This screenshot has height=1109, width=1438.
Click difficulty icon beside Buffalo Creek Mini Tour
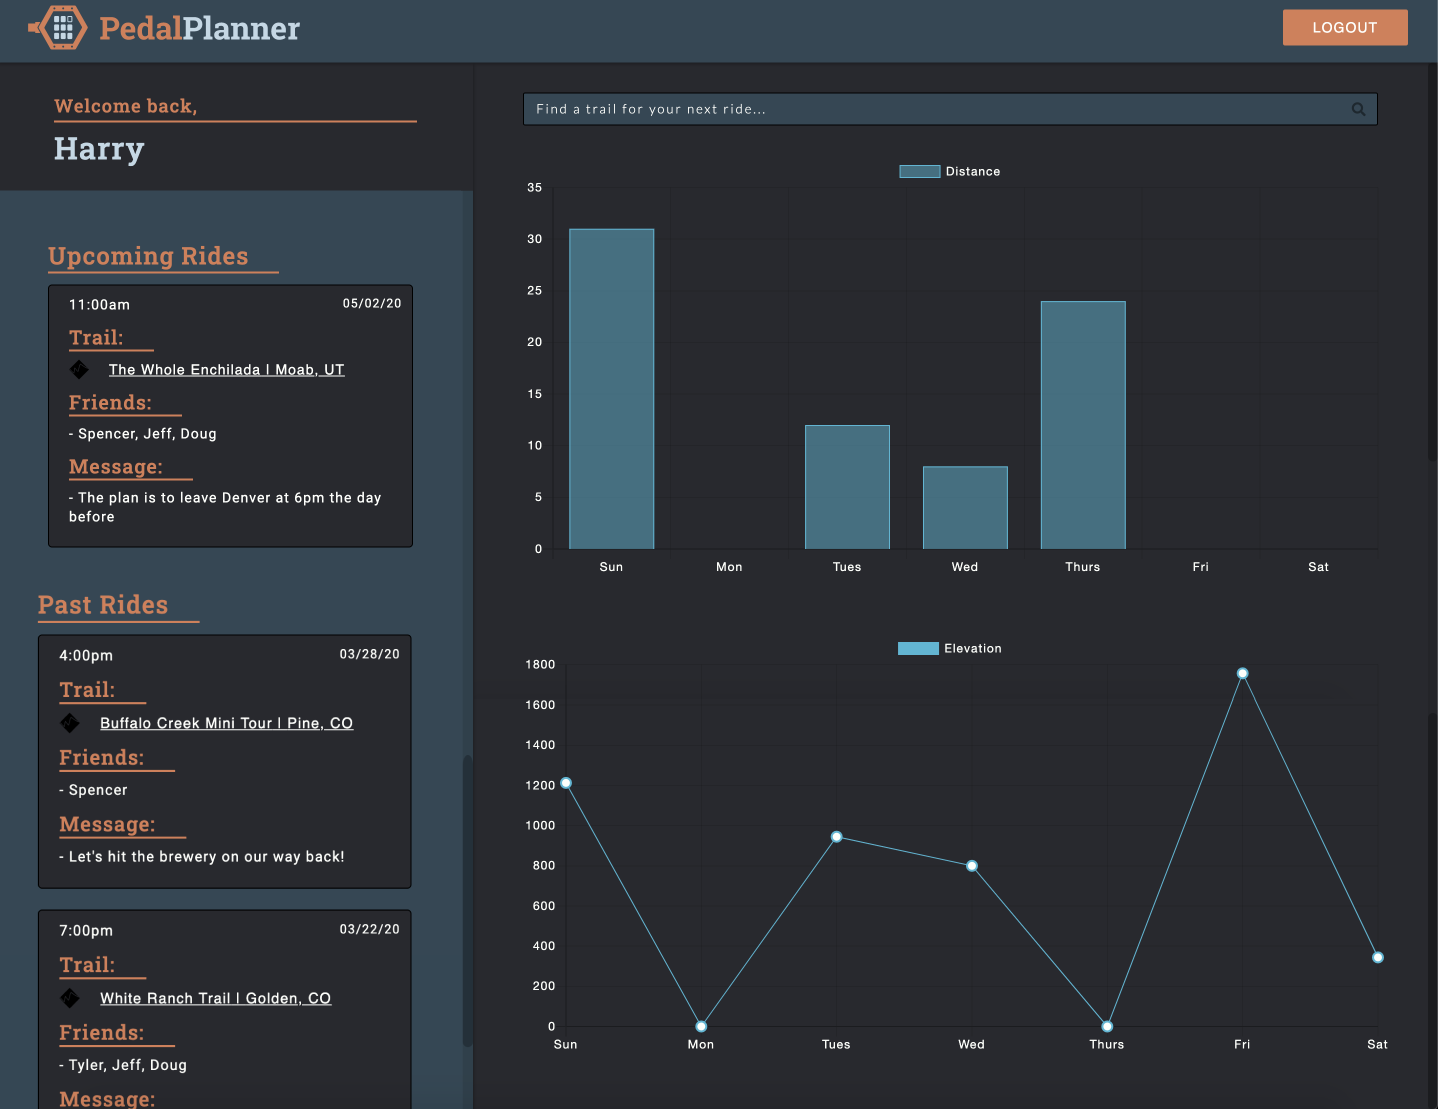[x=70, y=722]
